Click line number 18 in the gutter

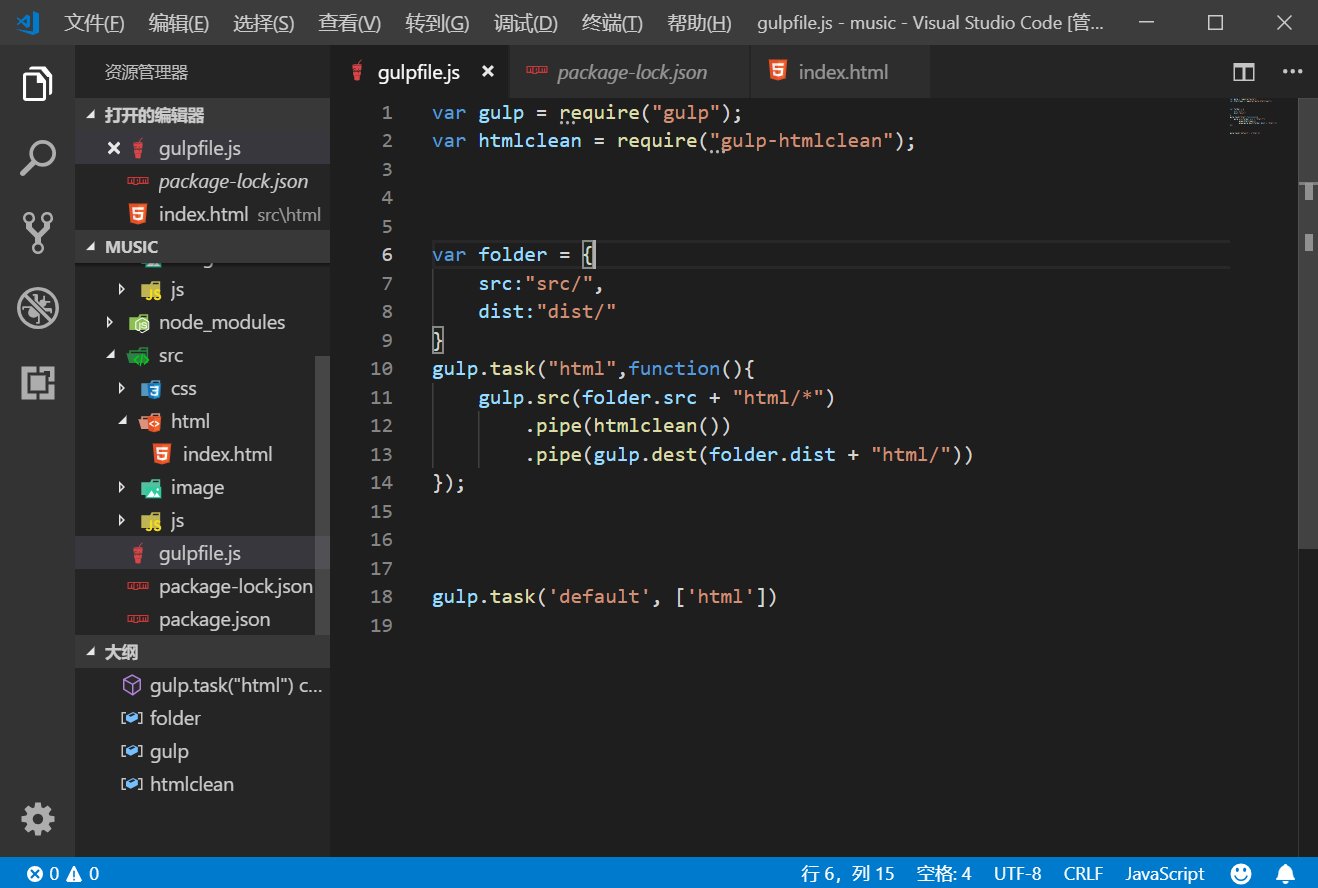(381, 597)
